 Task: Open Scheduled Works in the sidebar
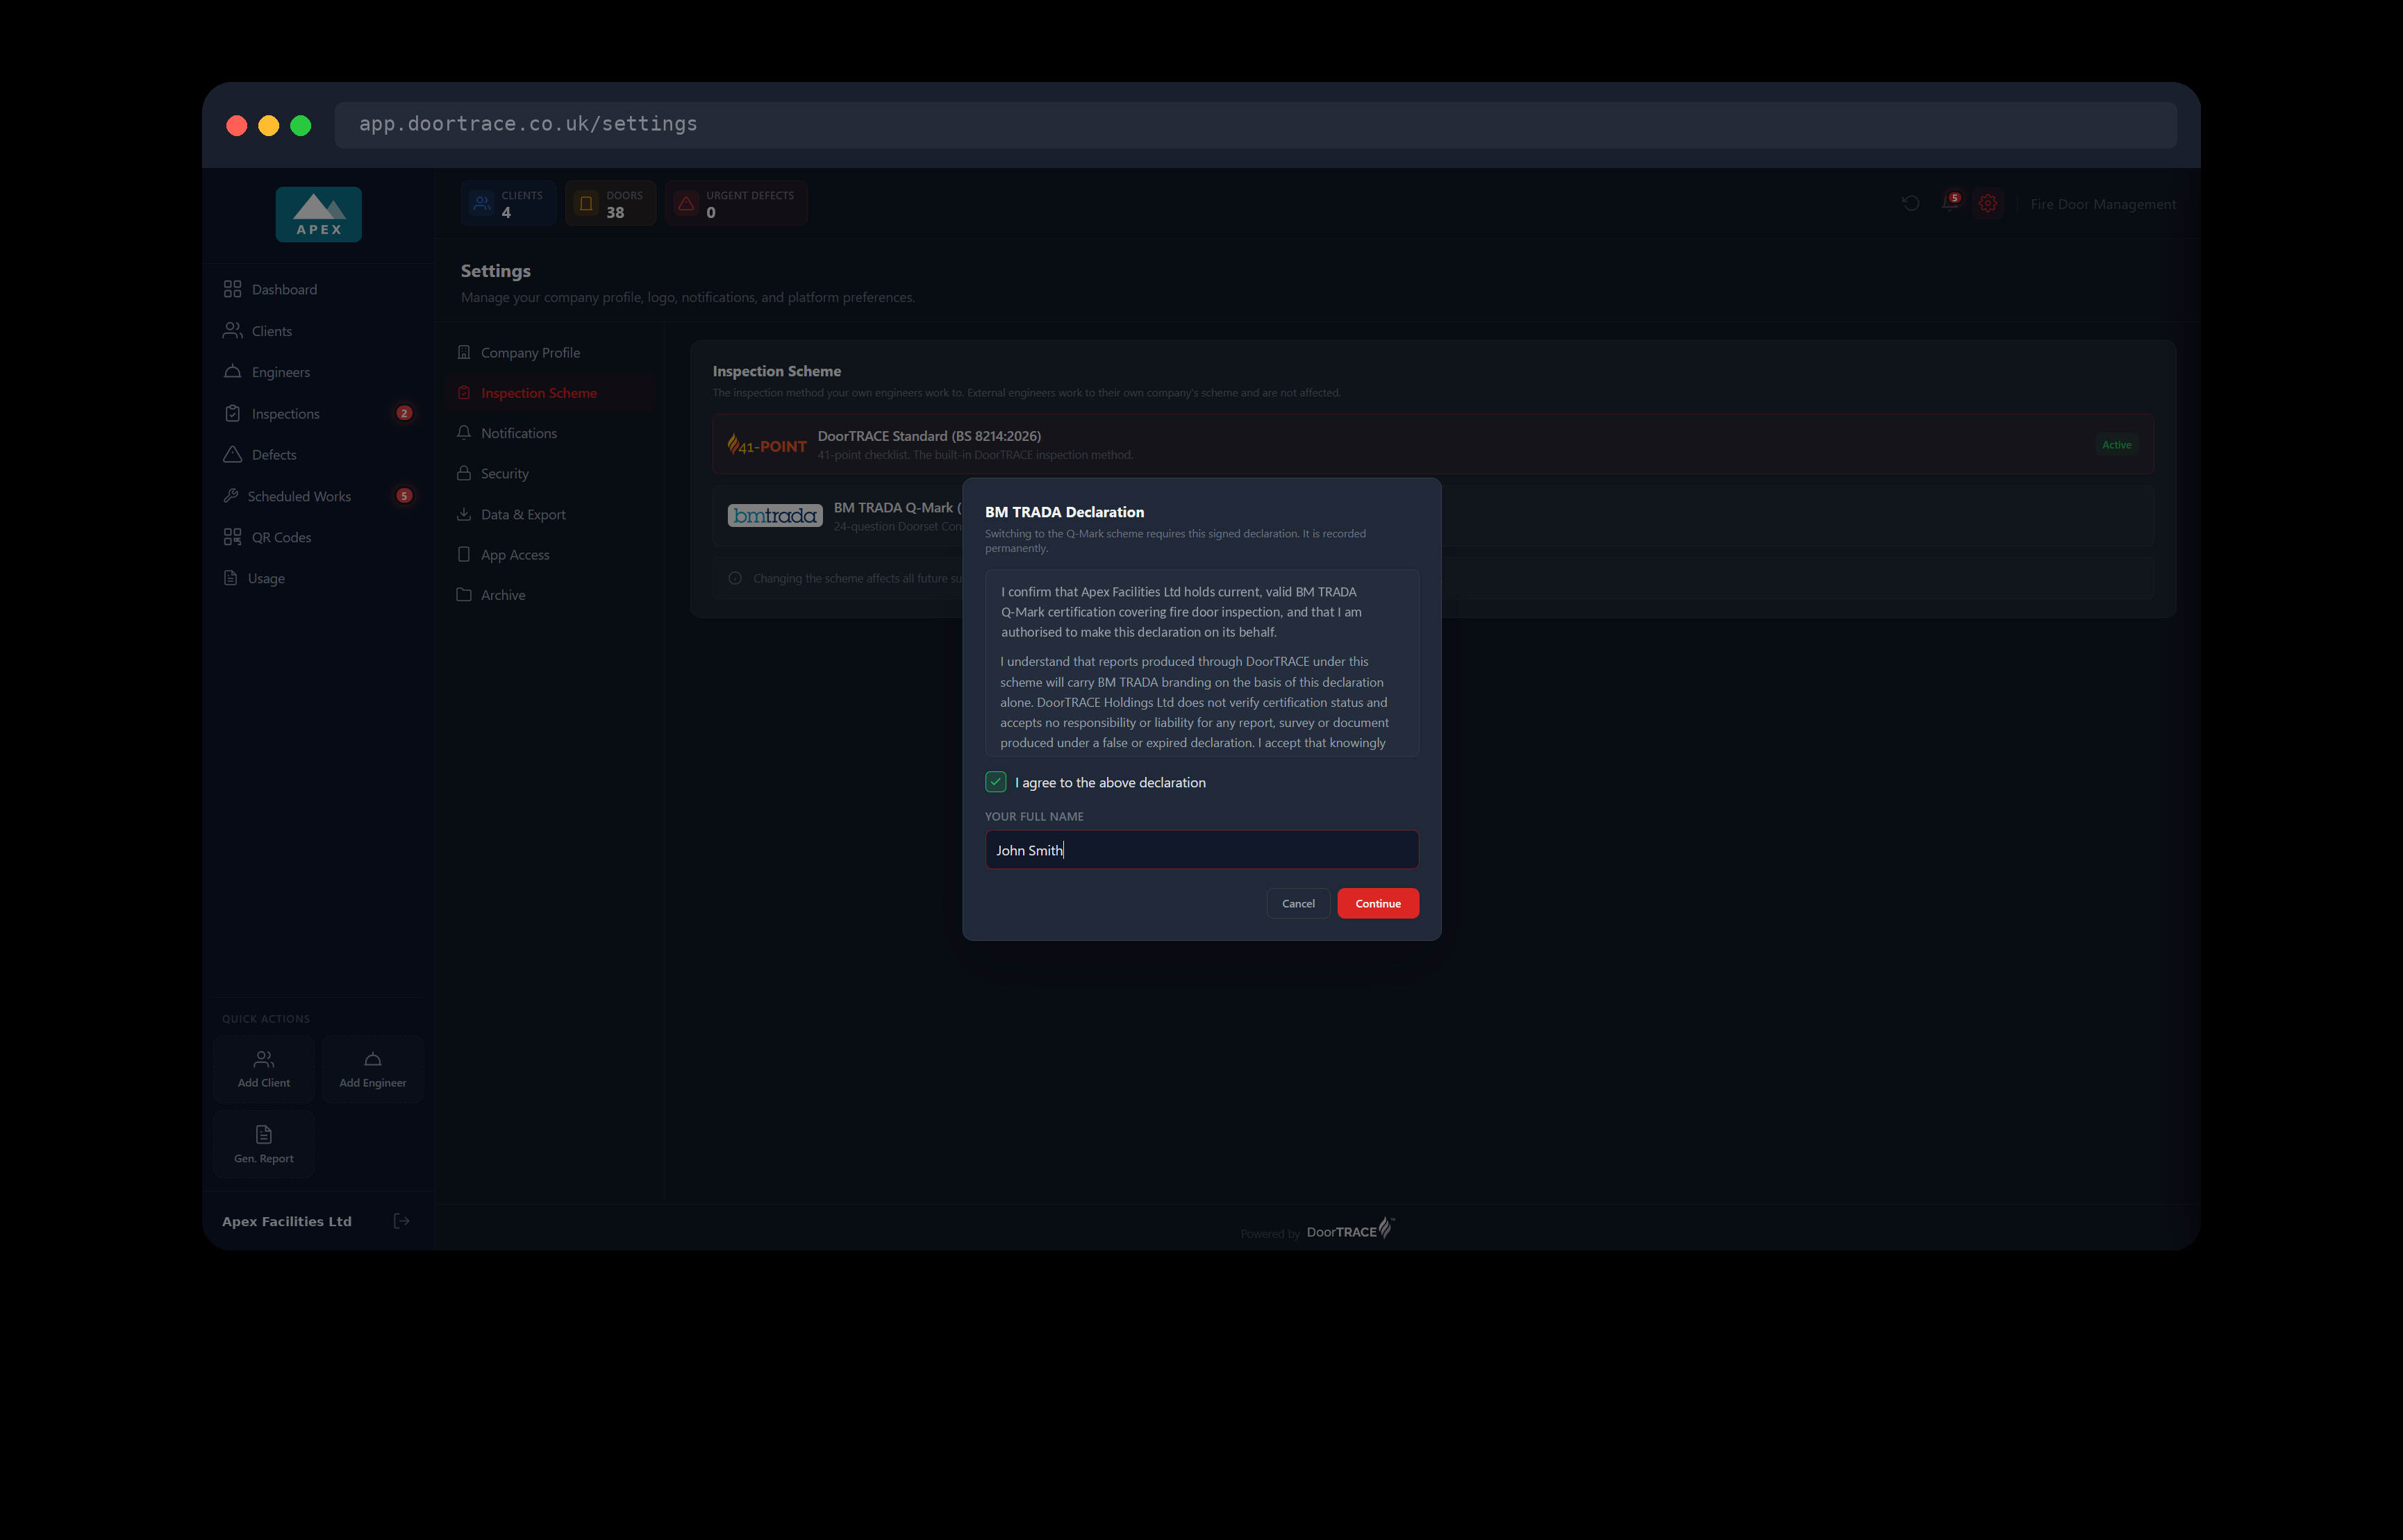click(x=318, y=496)
